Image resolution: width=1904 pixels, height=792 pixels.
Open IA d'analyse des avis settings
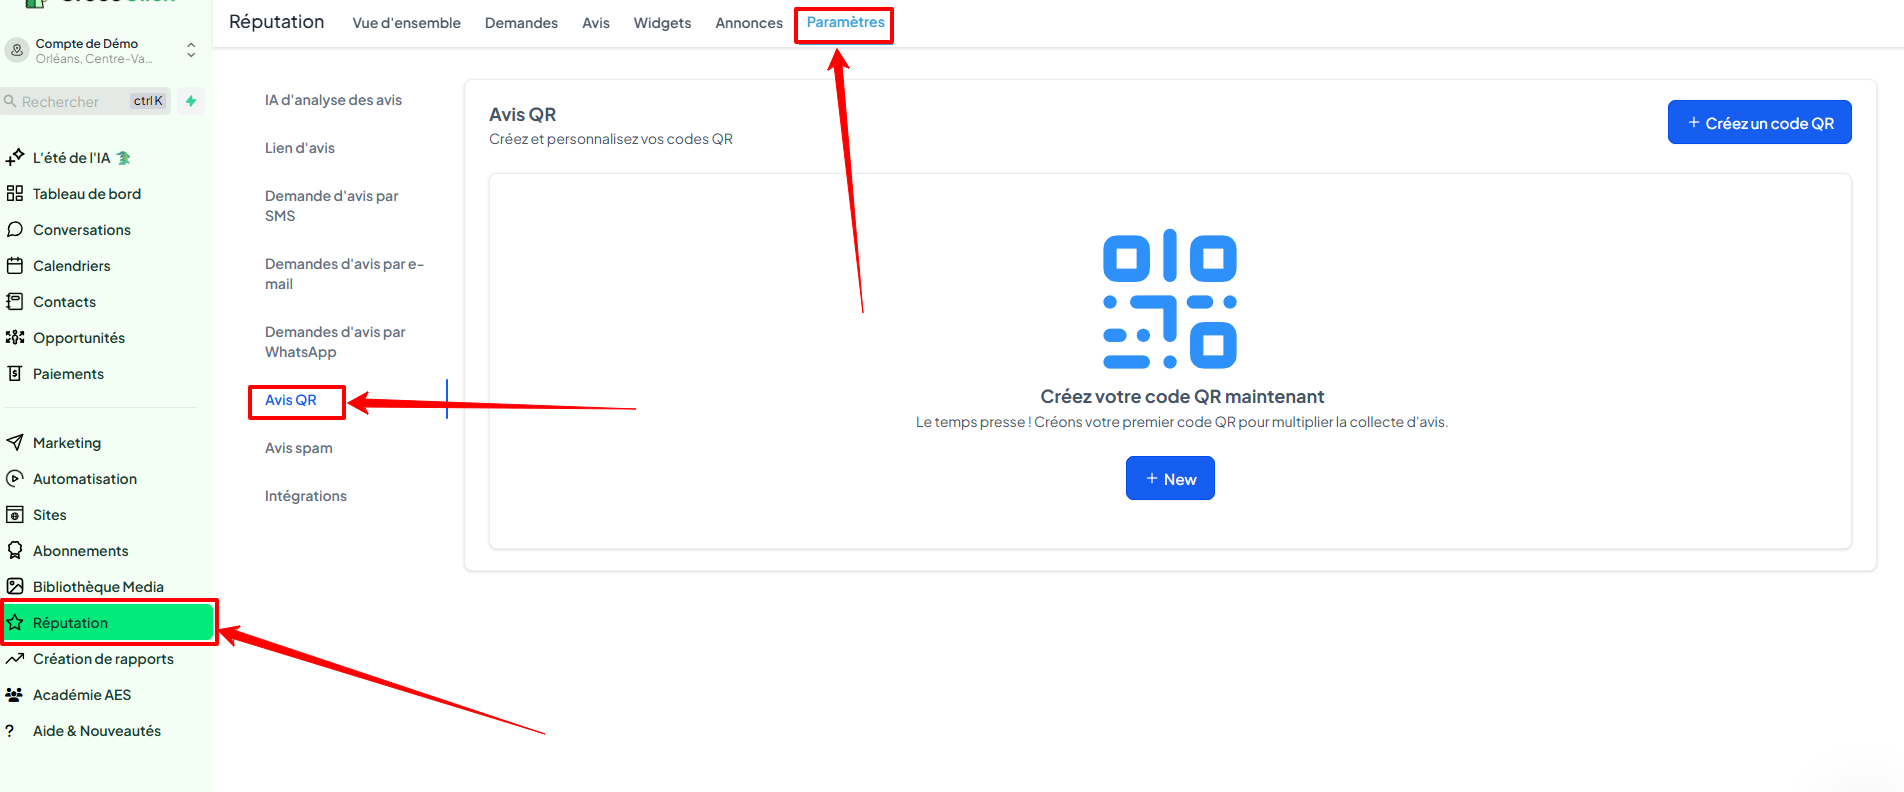pyautogui.click(x=333, y=100)
